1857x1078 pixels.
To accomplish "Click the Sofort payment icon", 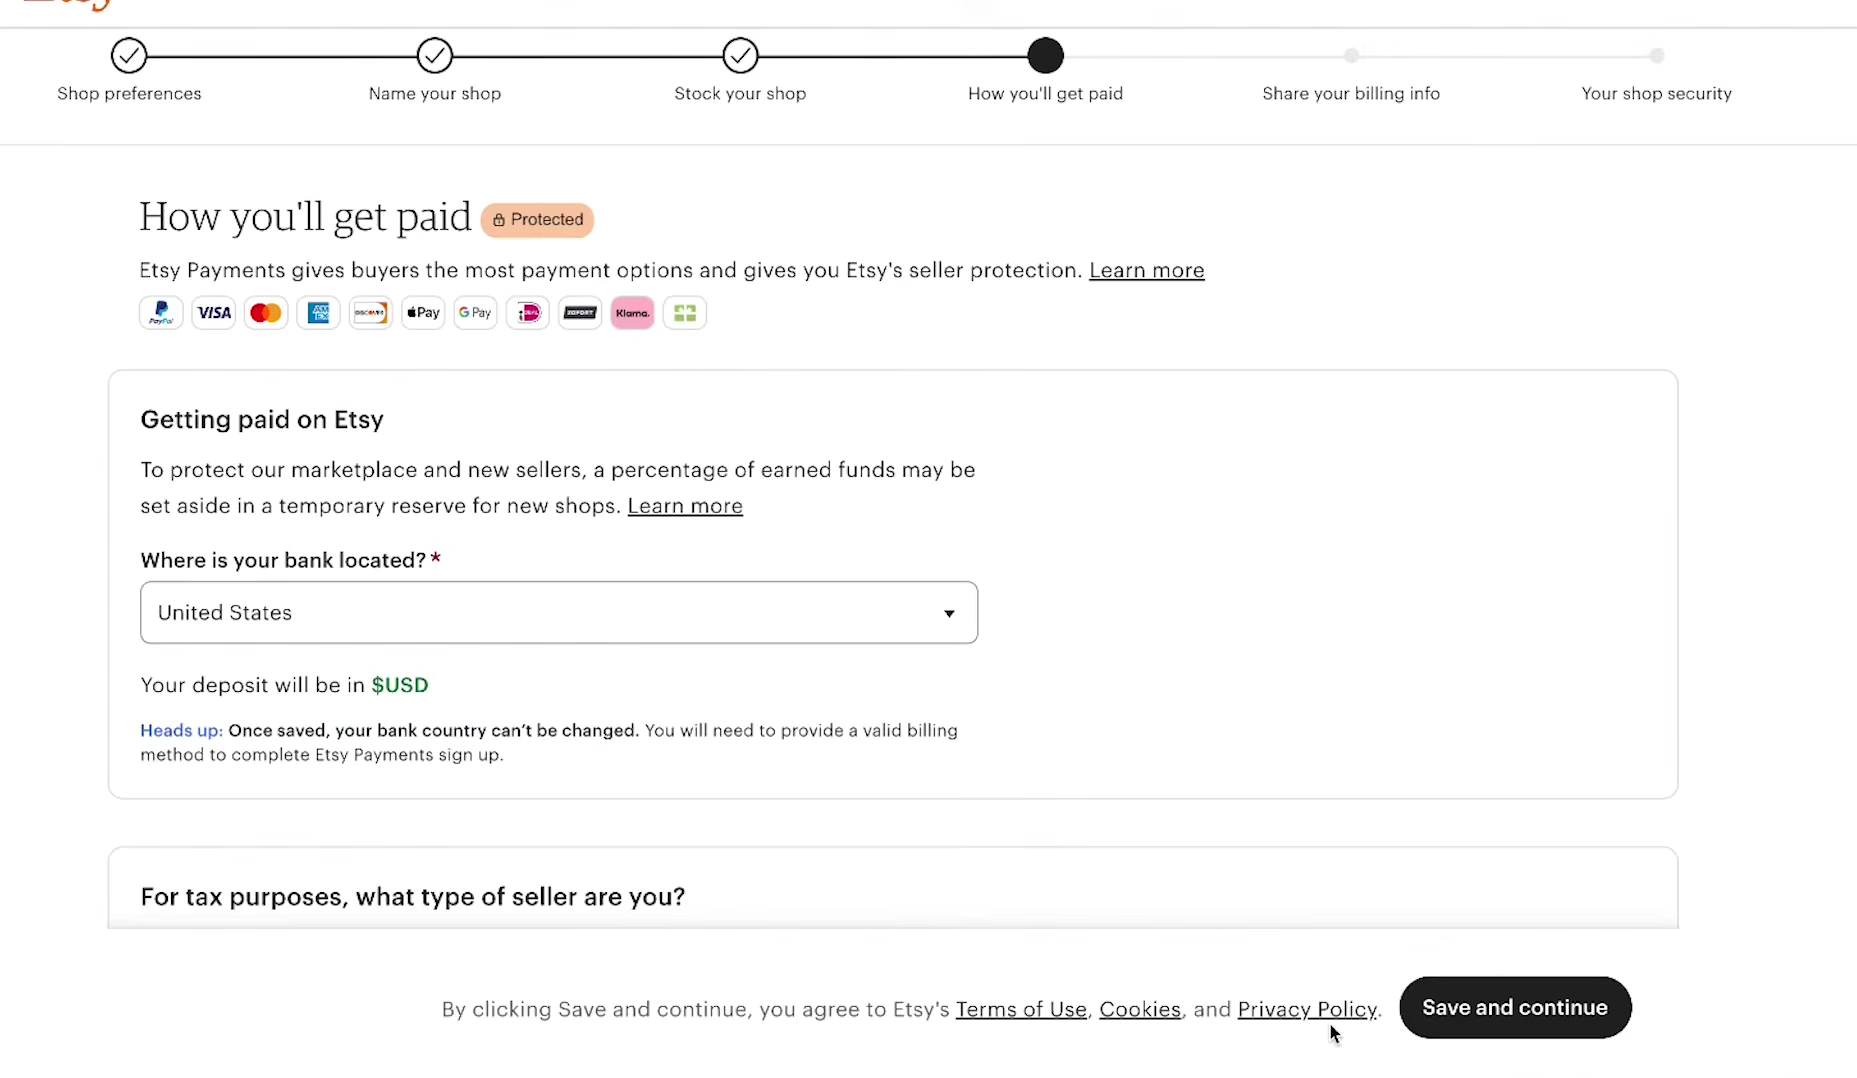I will pyautogui.click(x=580, y=313).
